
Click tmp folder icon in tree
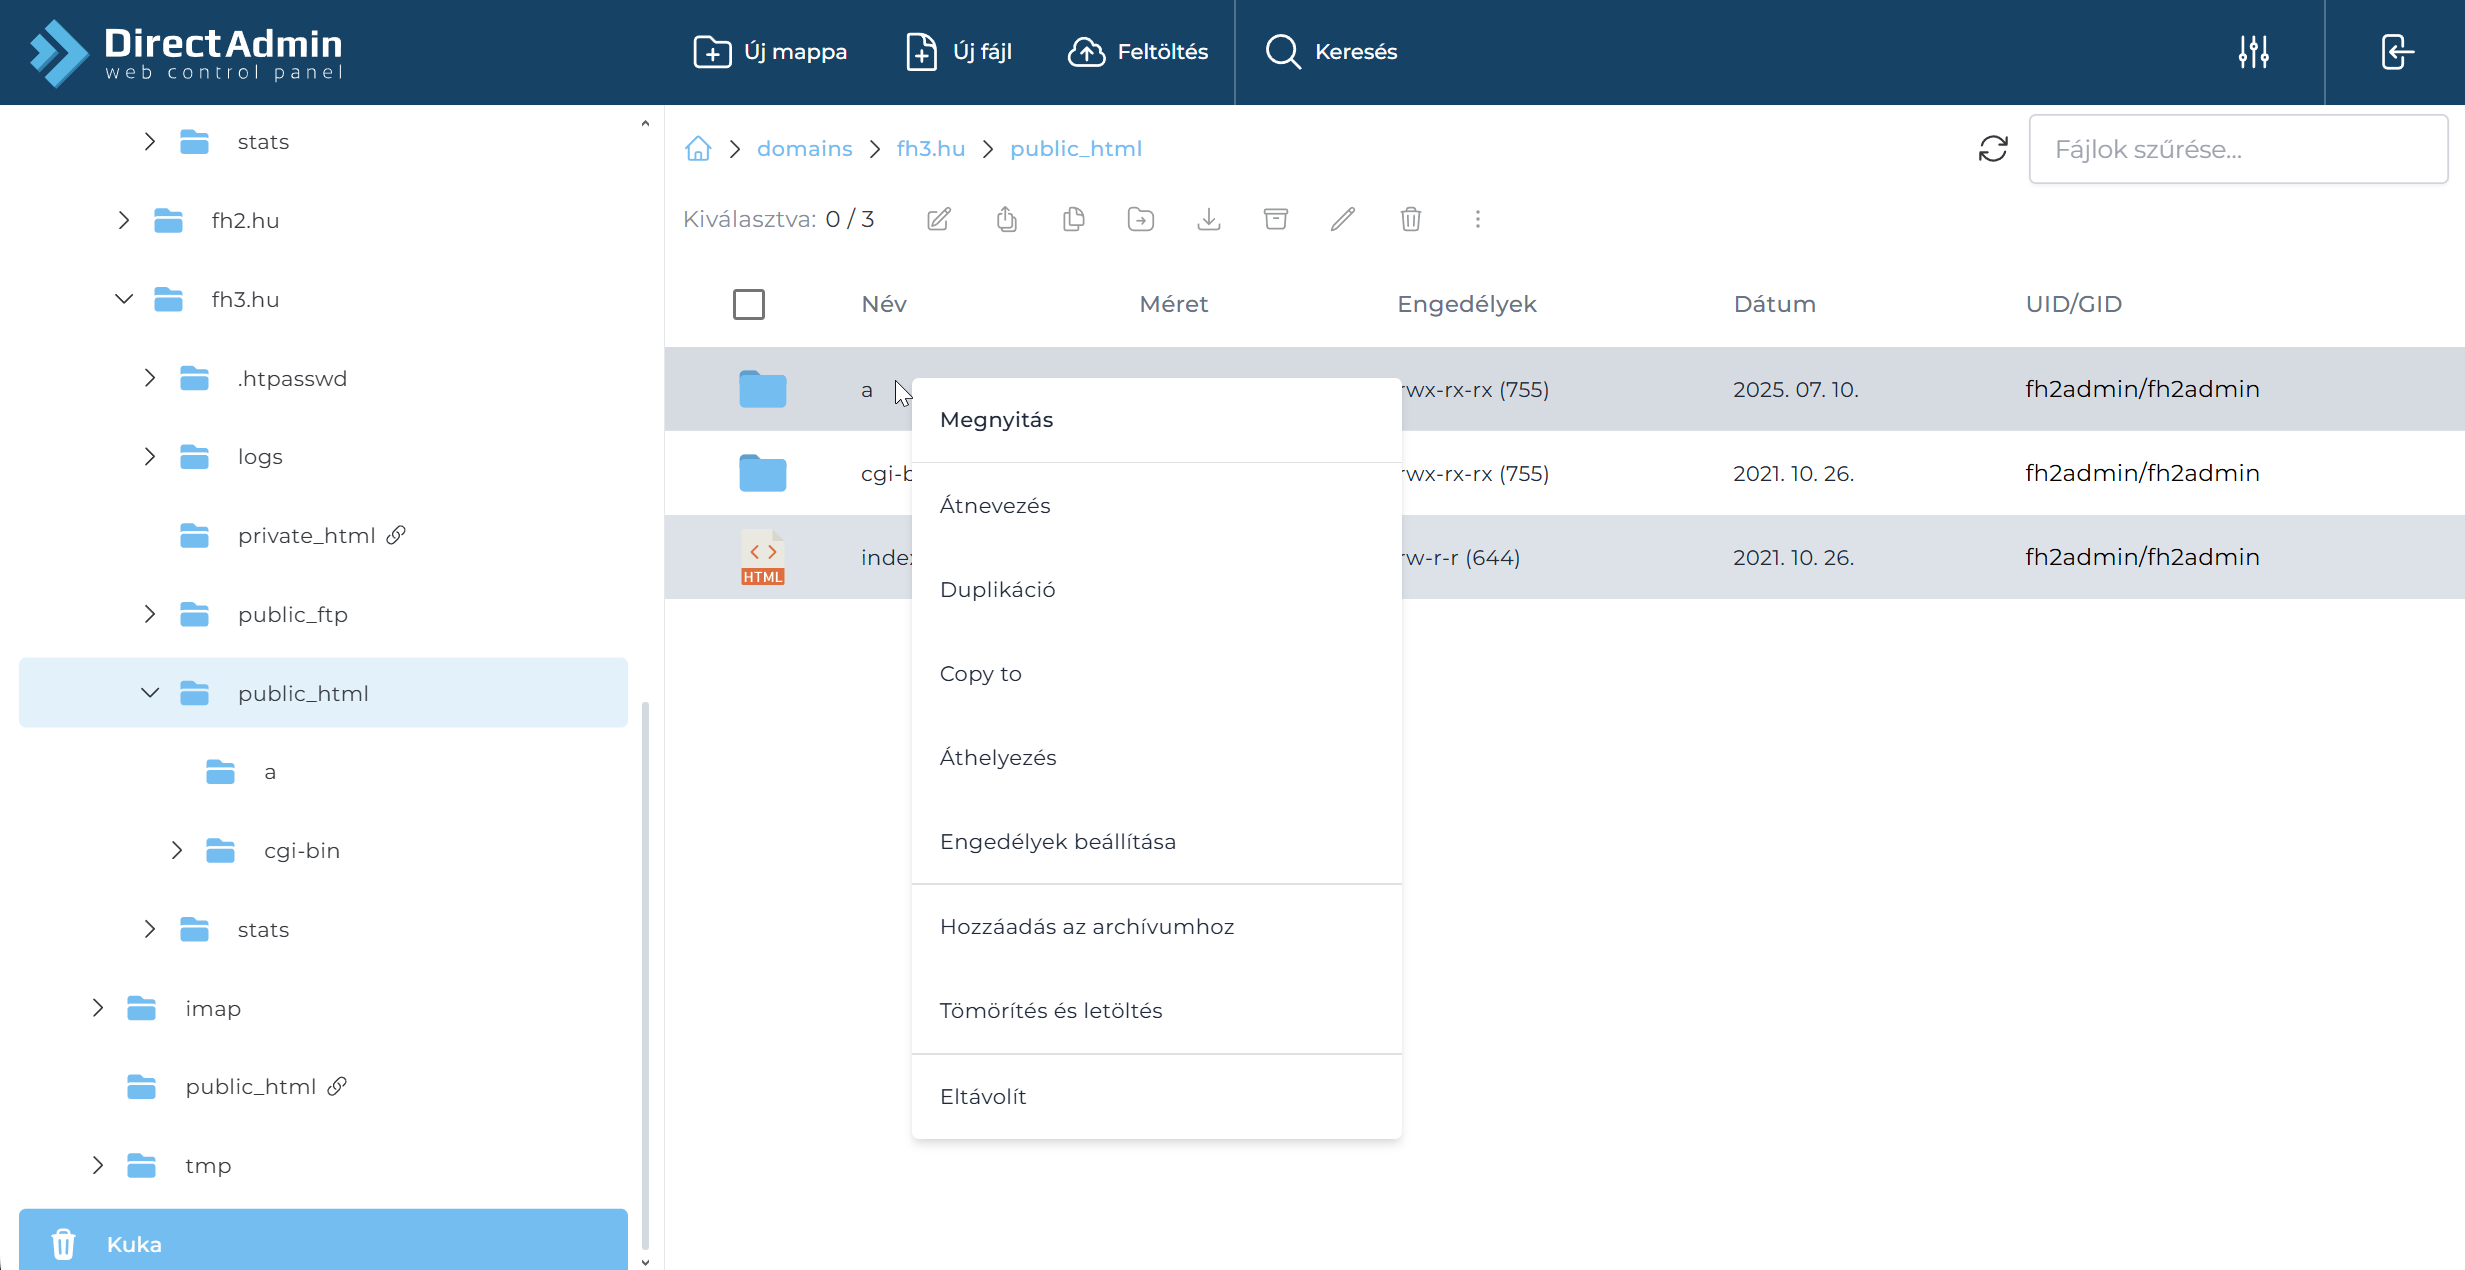(142, 1166)
